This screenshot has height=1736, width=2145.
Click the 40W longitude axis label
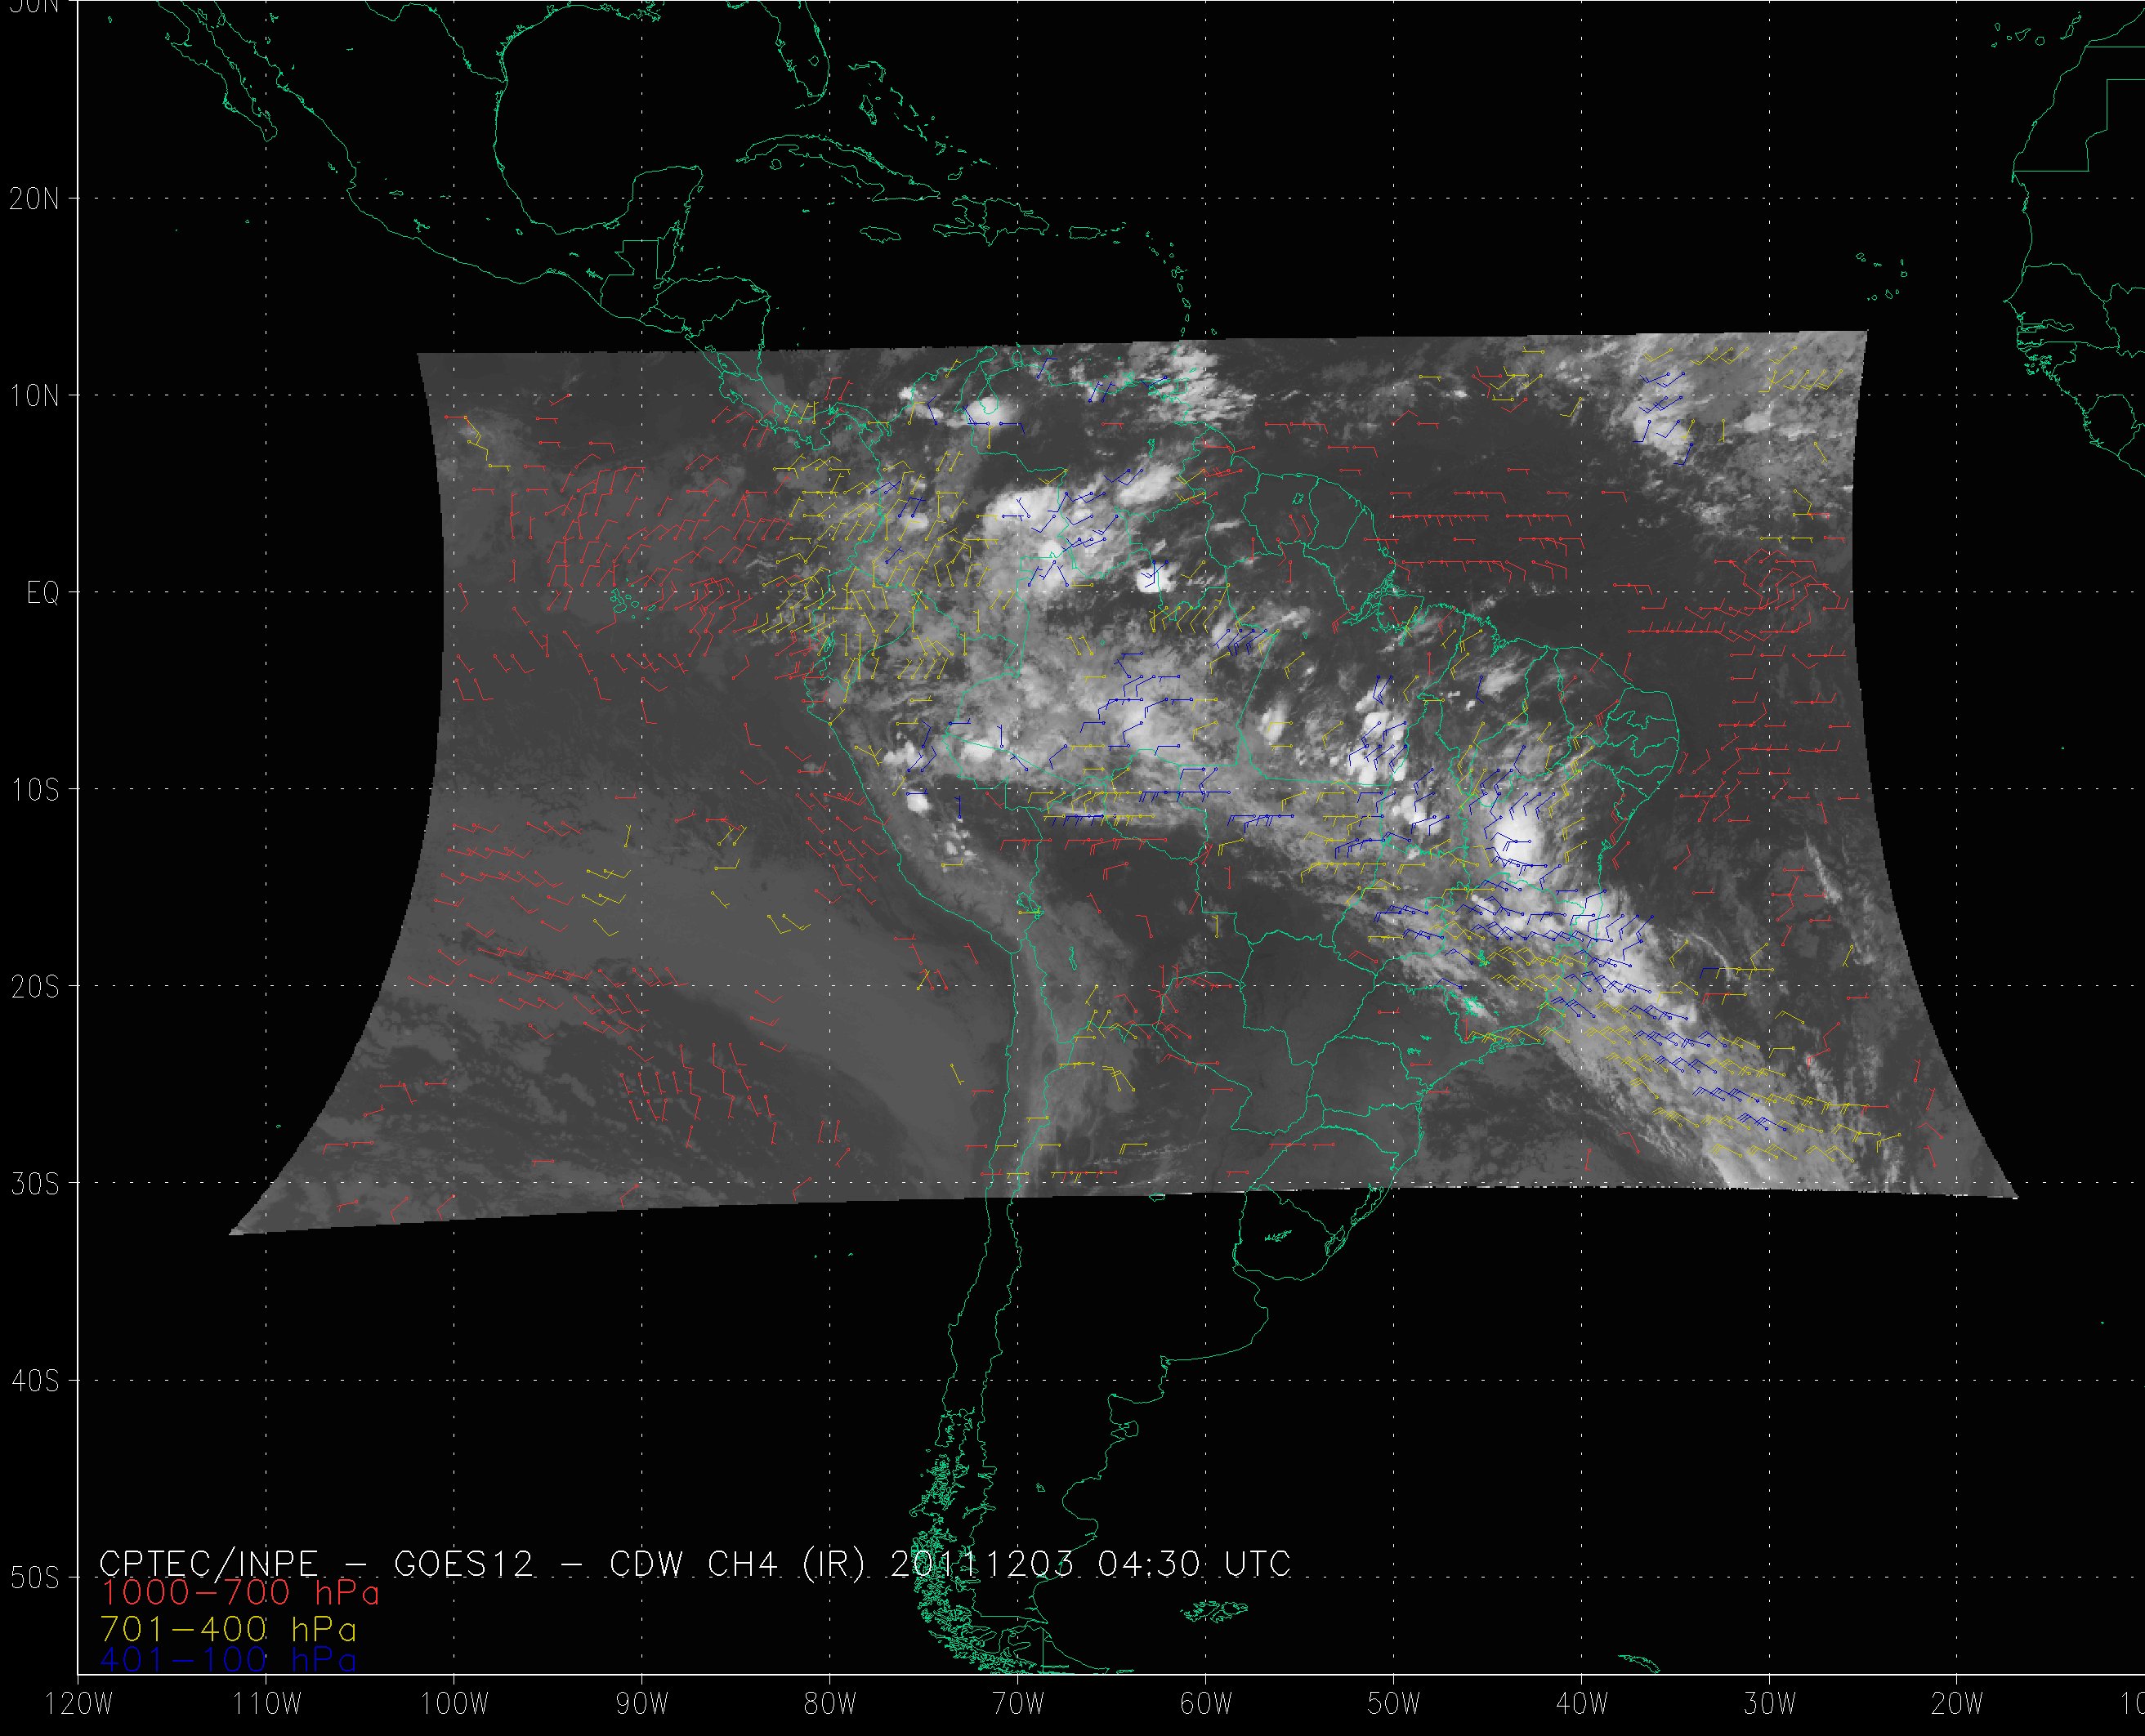click(x=1582, y=1705)
